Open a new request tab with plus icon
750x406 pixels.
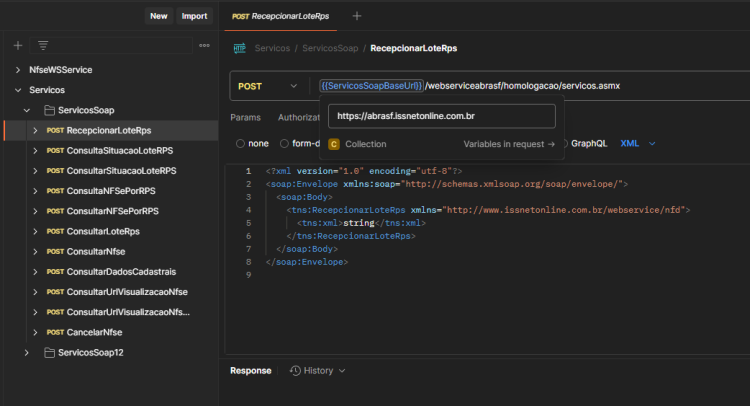click(357, 16)
